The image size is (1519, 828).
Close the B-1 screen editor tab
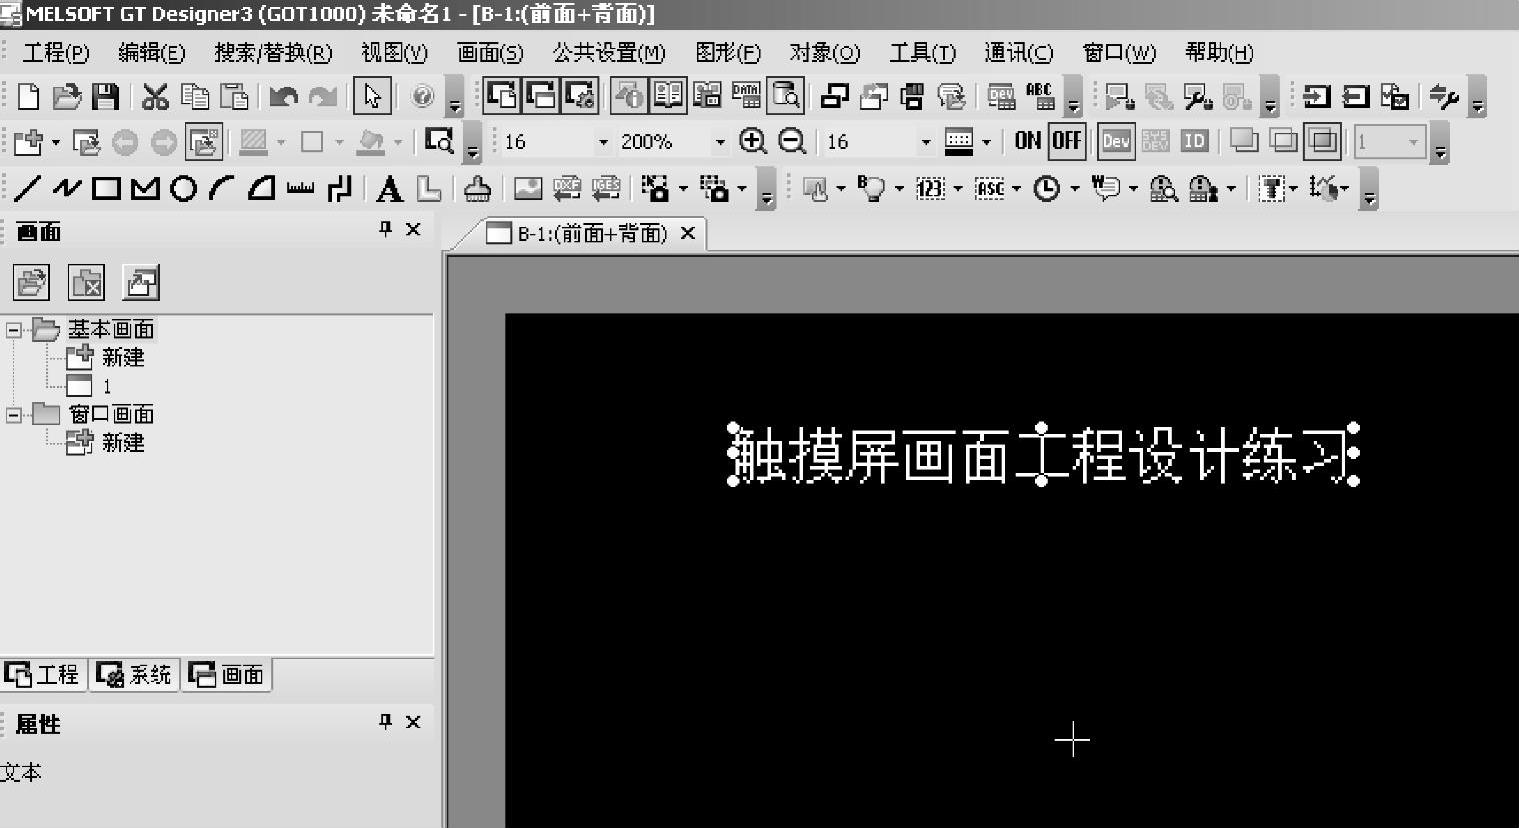click(687, 233)
